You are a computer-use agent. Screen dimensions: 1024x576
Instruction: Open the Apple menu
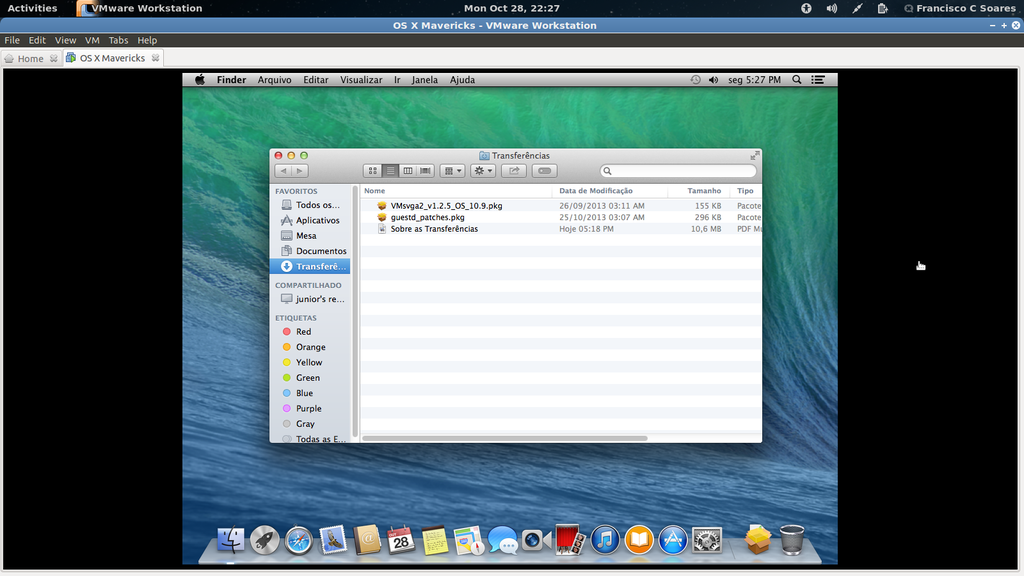click(x=200, y=80)
